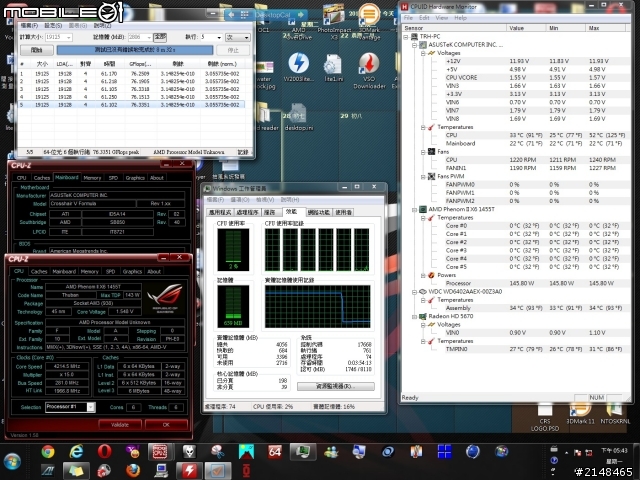Select the lite1.ini desktop file
The image size is (640, 480).
tap(333, 68)
